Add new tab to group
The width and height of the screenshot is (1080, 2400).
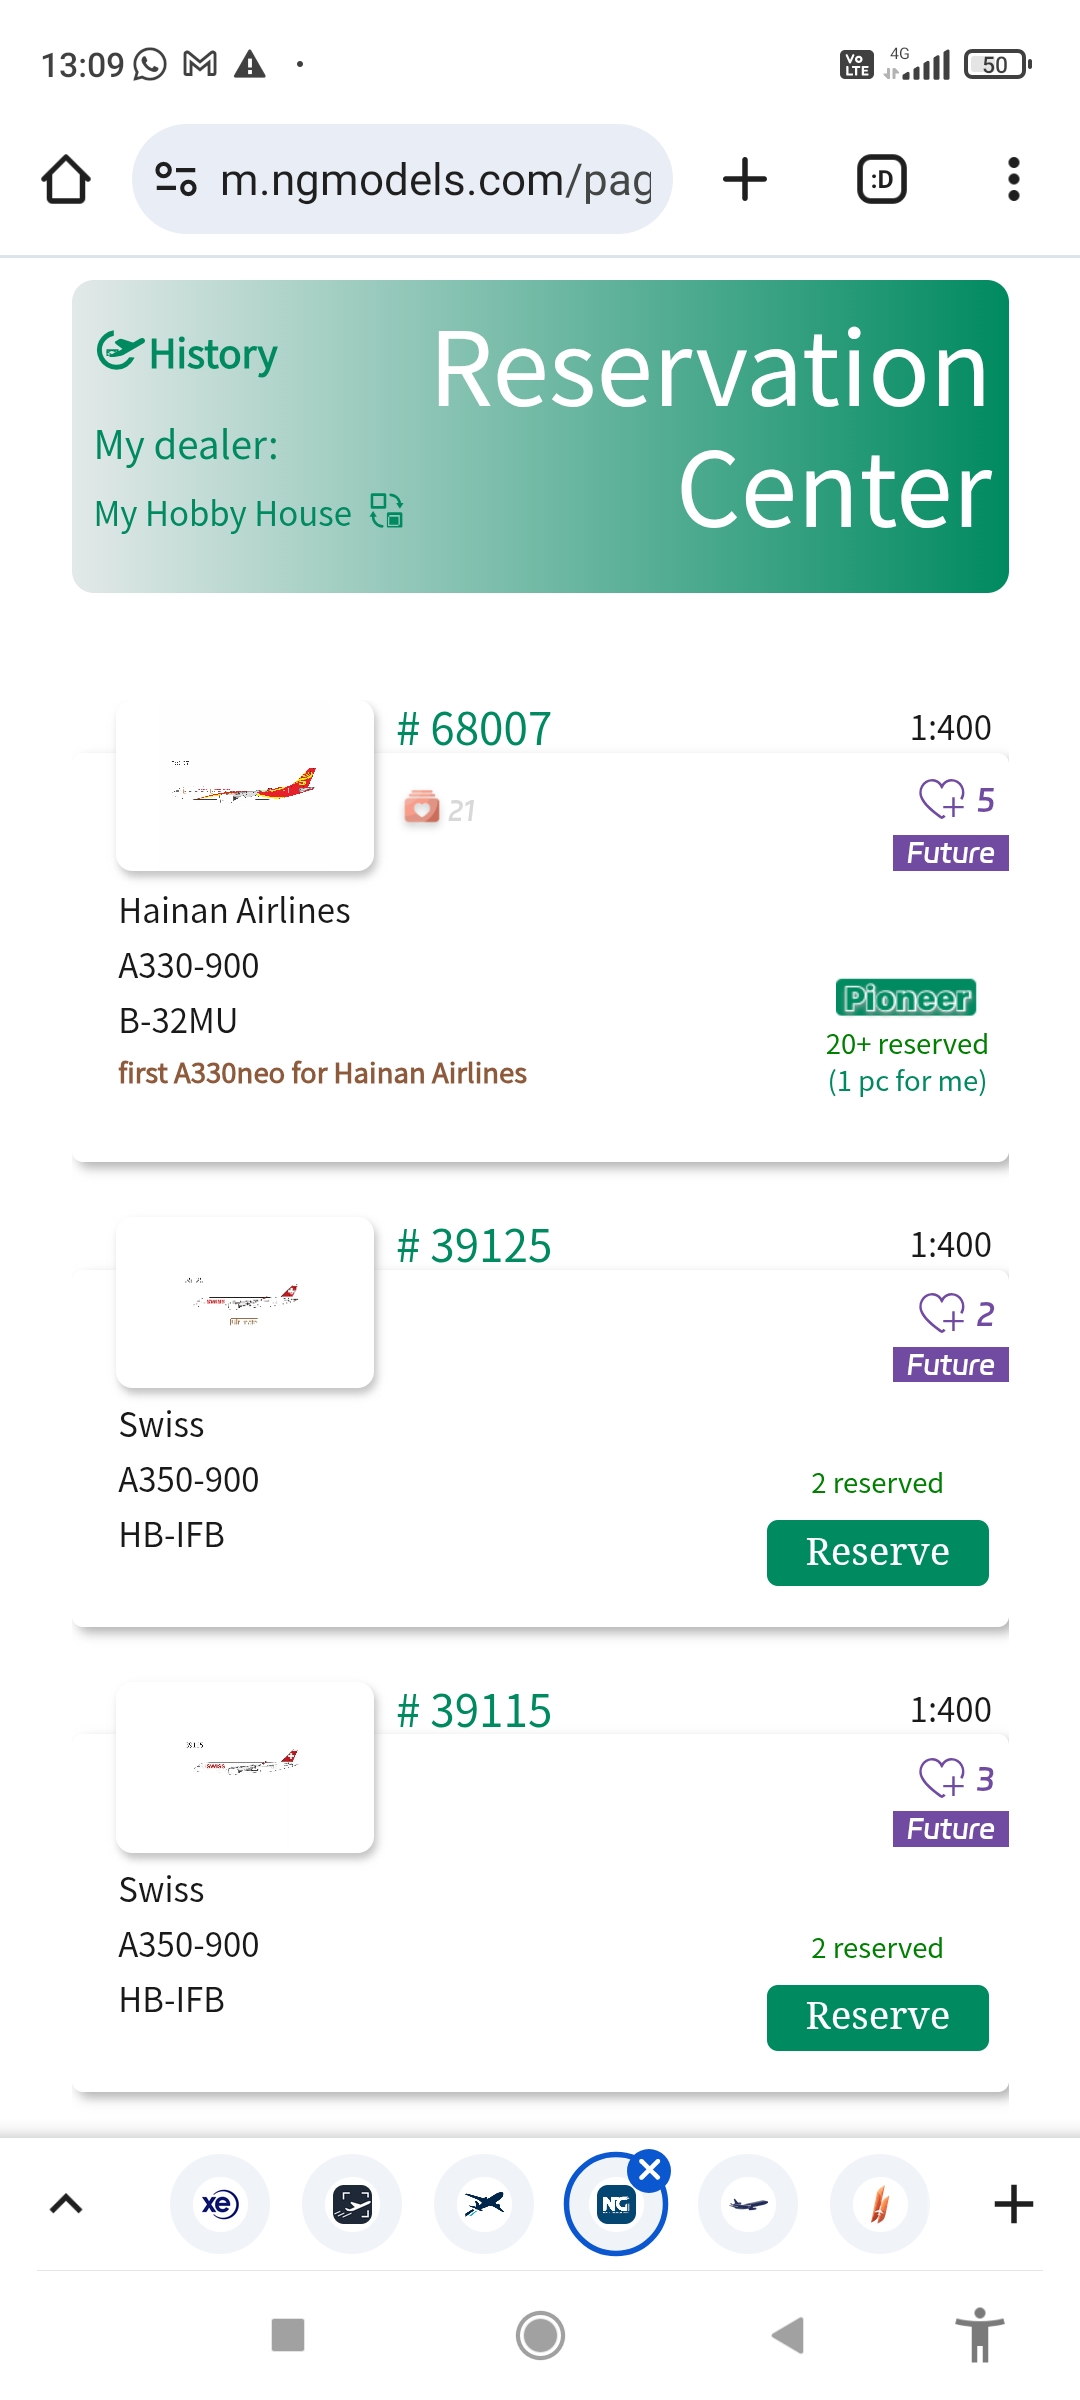(1013, 2204)
